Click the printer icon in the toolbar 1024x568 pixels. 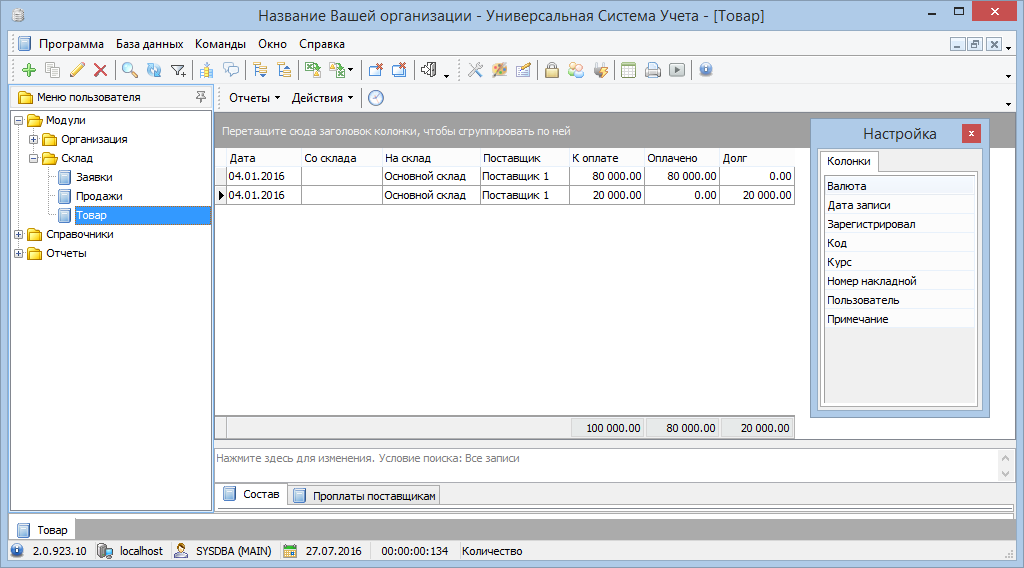pyautogui.click(x=652, y=70)
